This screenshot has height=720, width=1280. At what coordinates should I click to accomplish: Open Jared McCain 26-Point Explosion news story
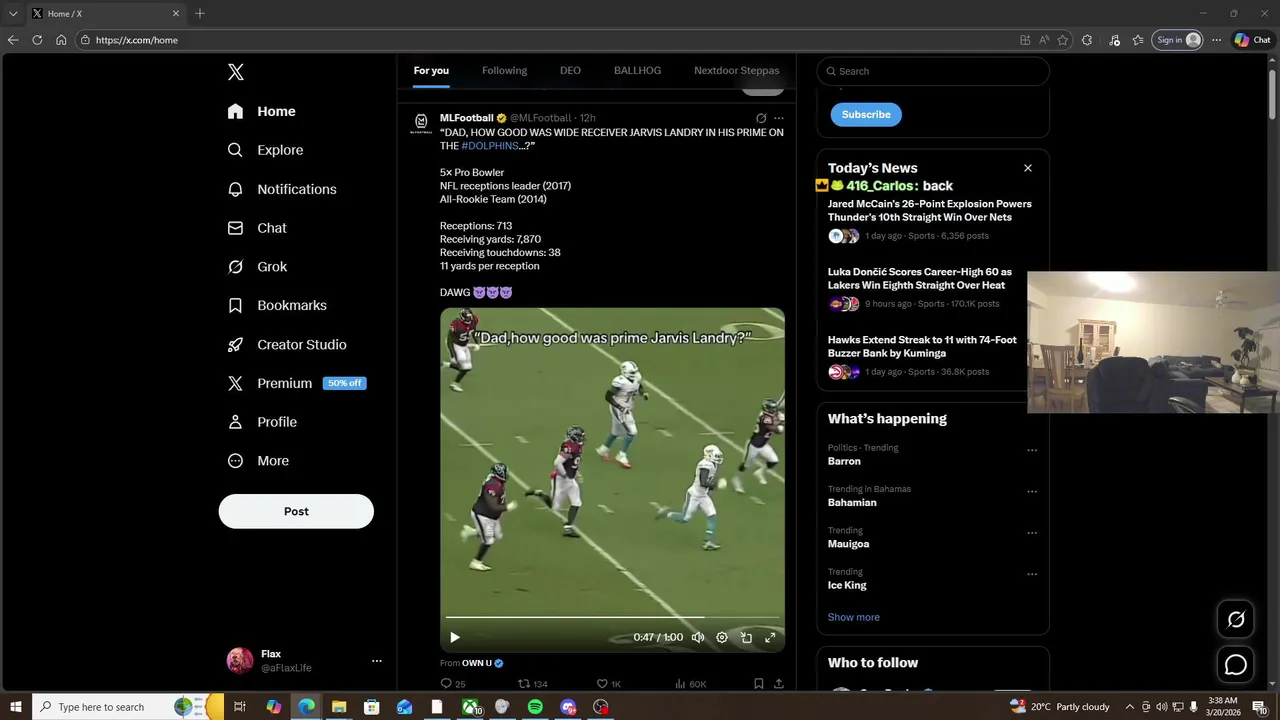click(x=929, y=210)
